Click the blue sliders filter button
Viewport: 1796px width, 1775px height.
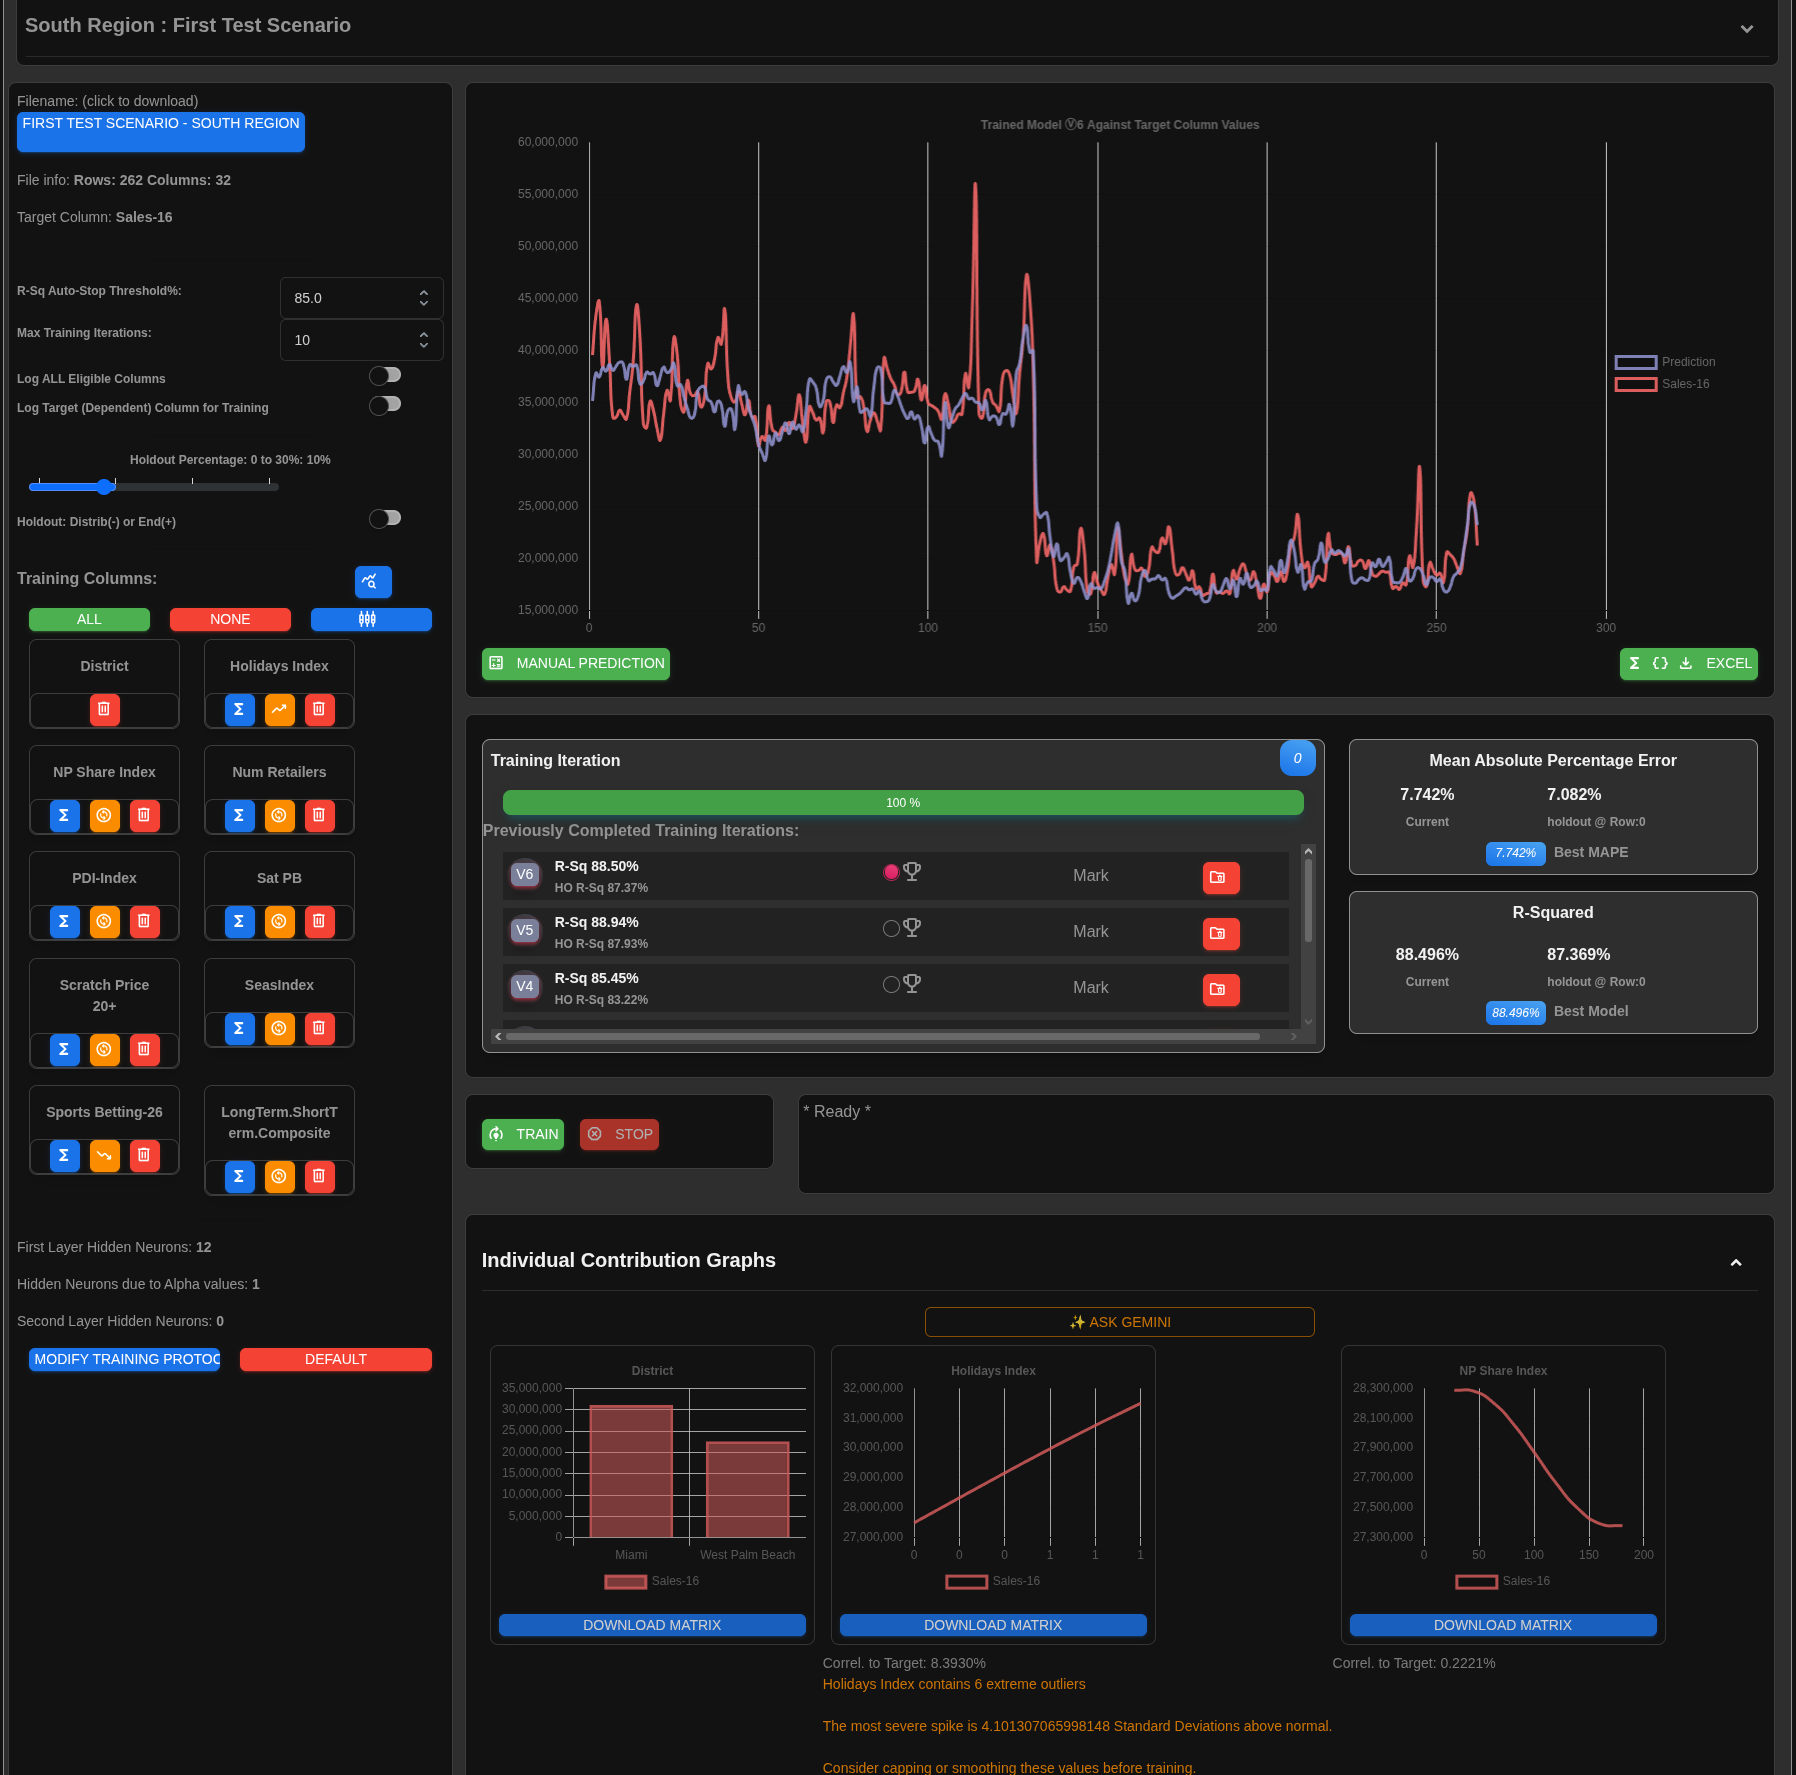point(371,619)
